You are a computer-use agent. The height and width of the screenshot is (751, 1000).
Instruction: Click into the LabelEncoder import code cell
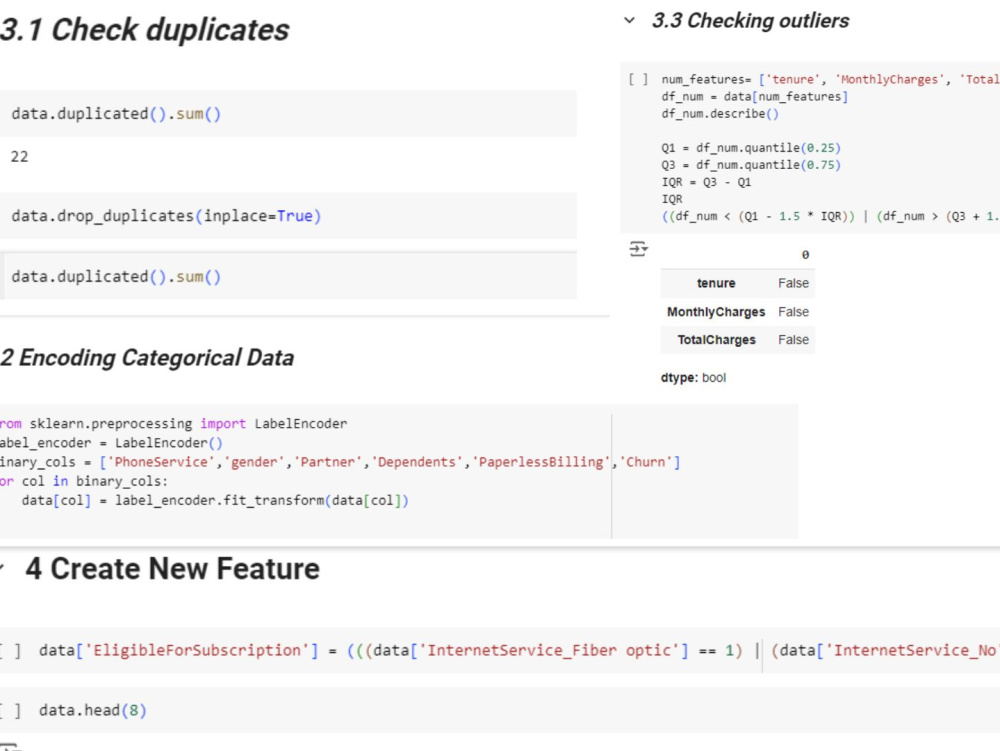point(399,472)
